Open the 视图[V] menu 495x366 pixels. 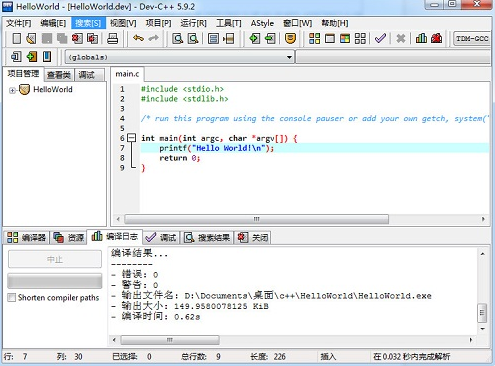coord(123,23)
